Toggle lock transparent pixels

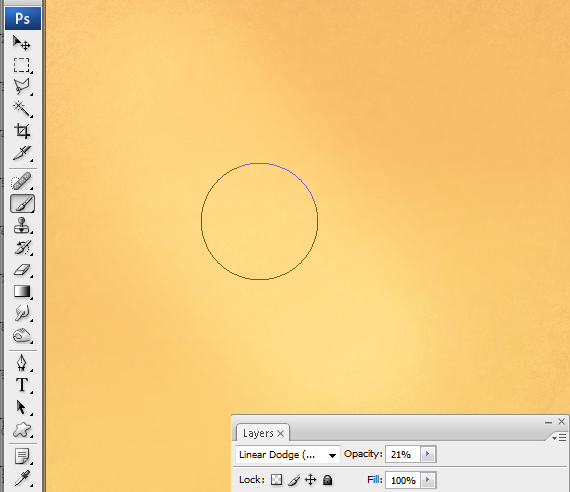[x=276, y=480]
